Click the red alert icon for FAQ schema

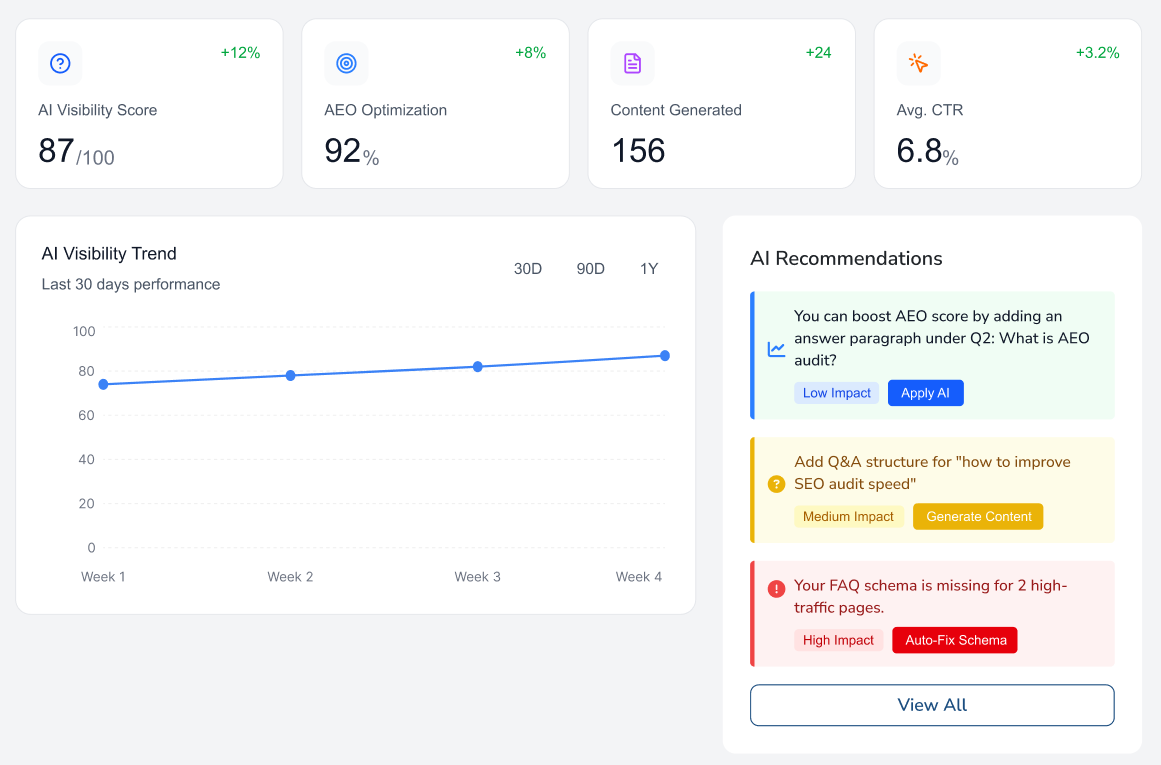pyautogui.click(x=776, y=589)
